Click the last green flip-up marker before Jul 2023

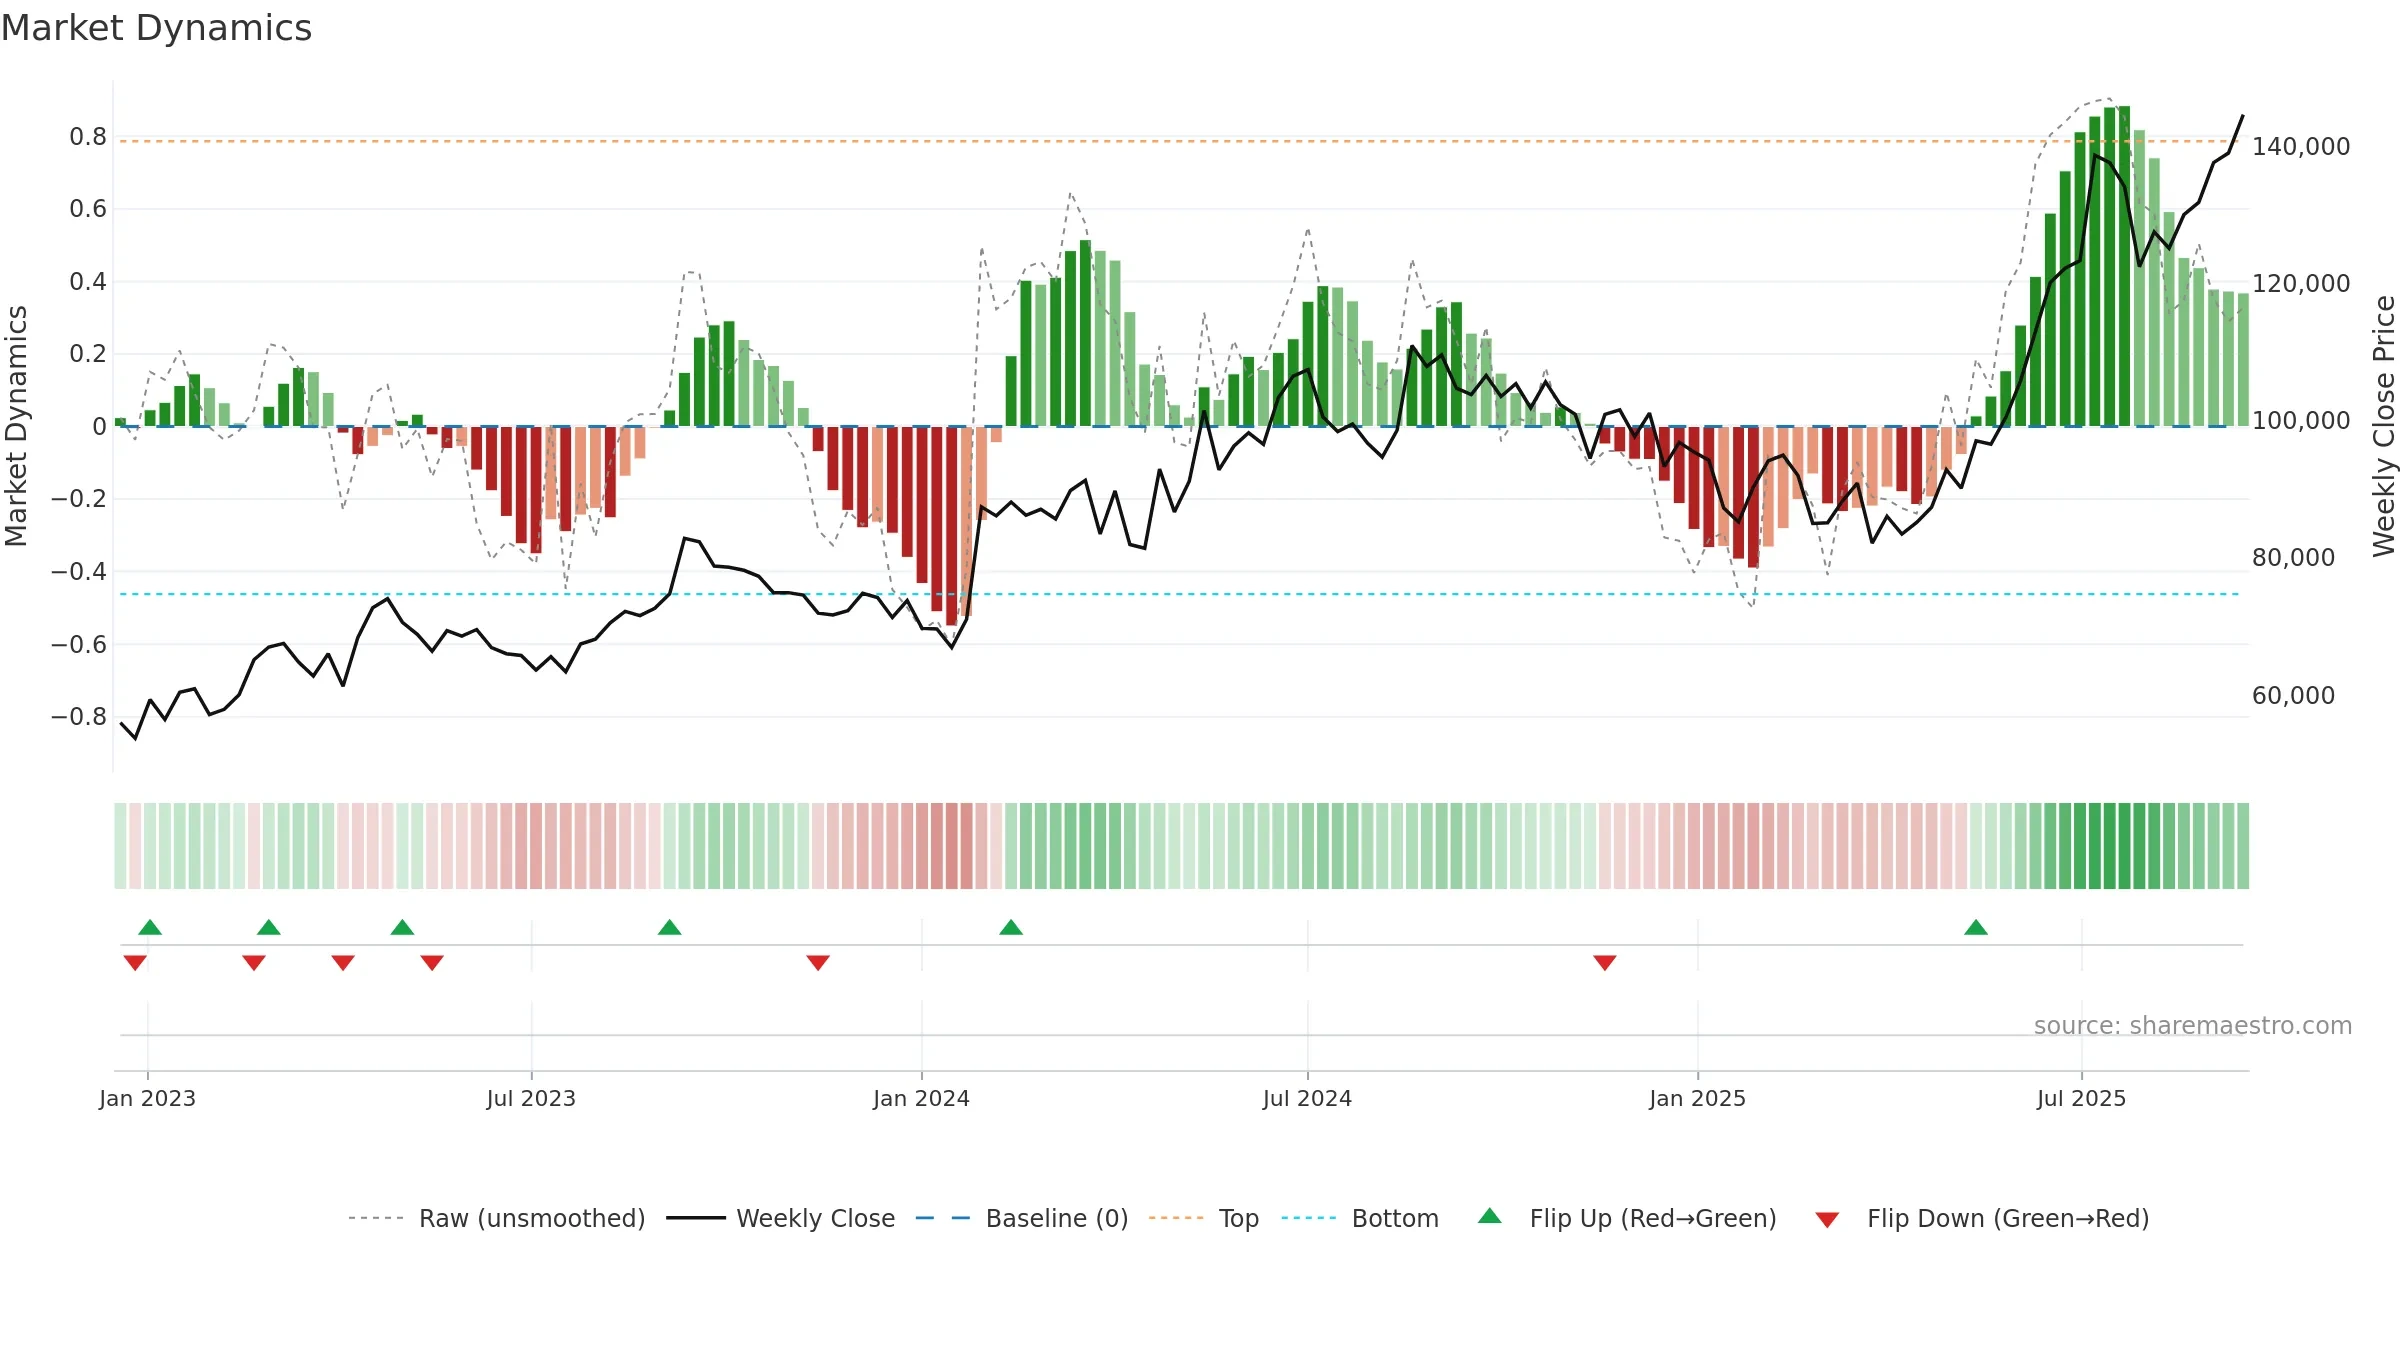pos(402,927)
